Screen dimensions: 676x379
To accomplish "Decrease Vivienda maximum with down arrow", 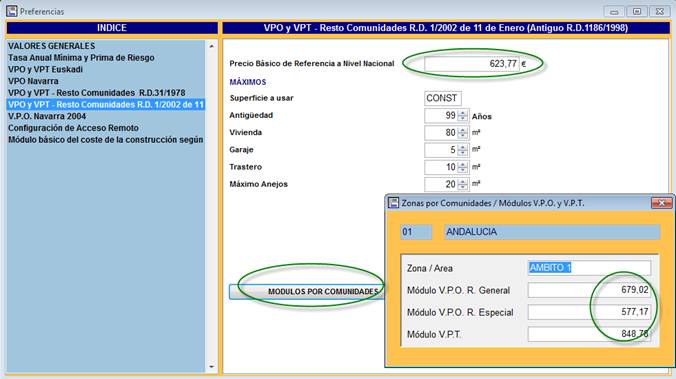I will [x=463, y=136].
